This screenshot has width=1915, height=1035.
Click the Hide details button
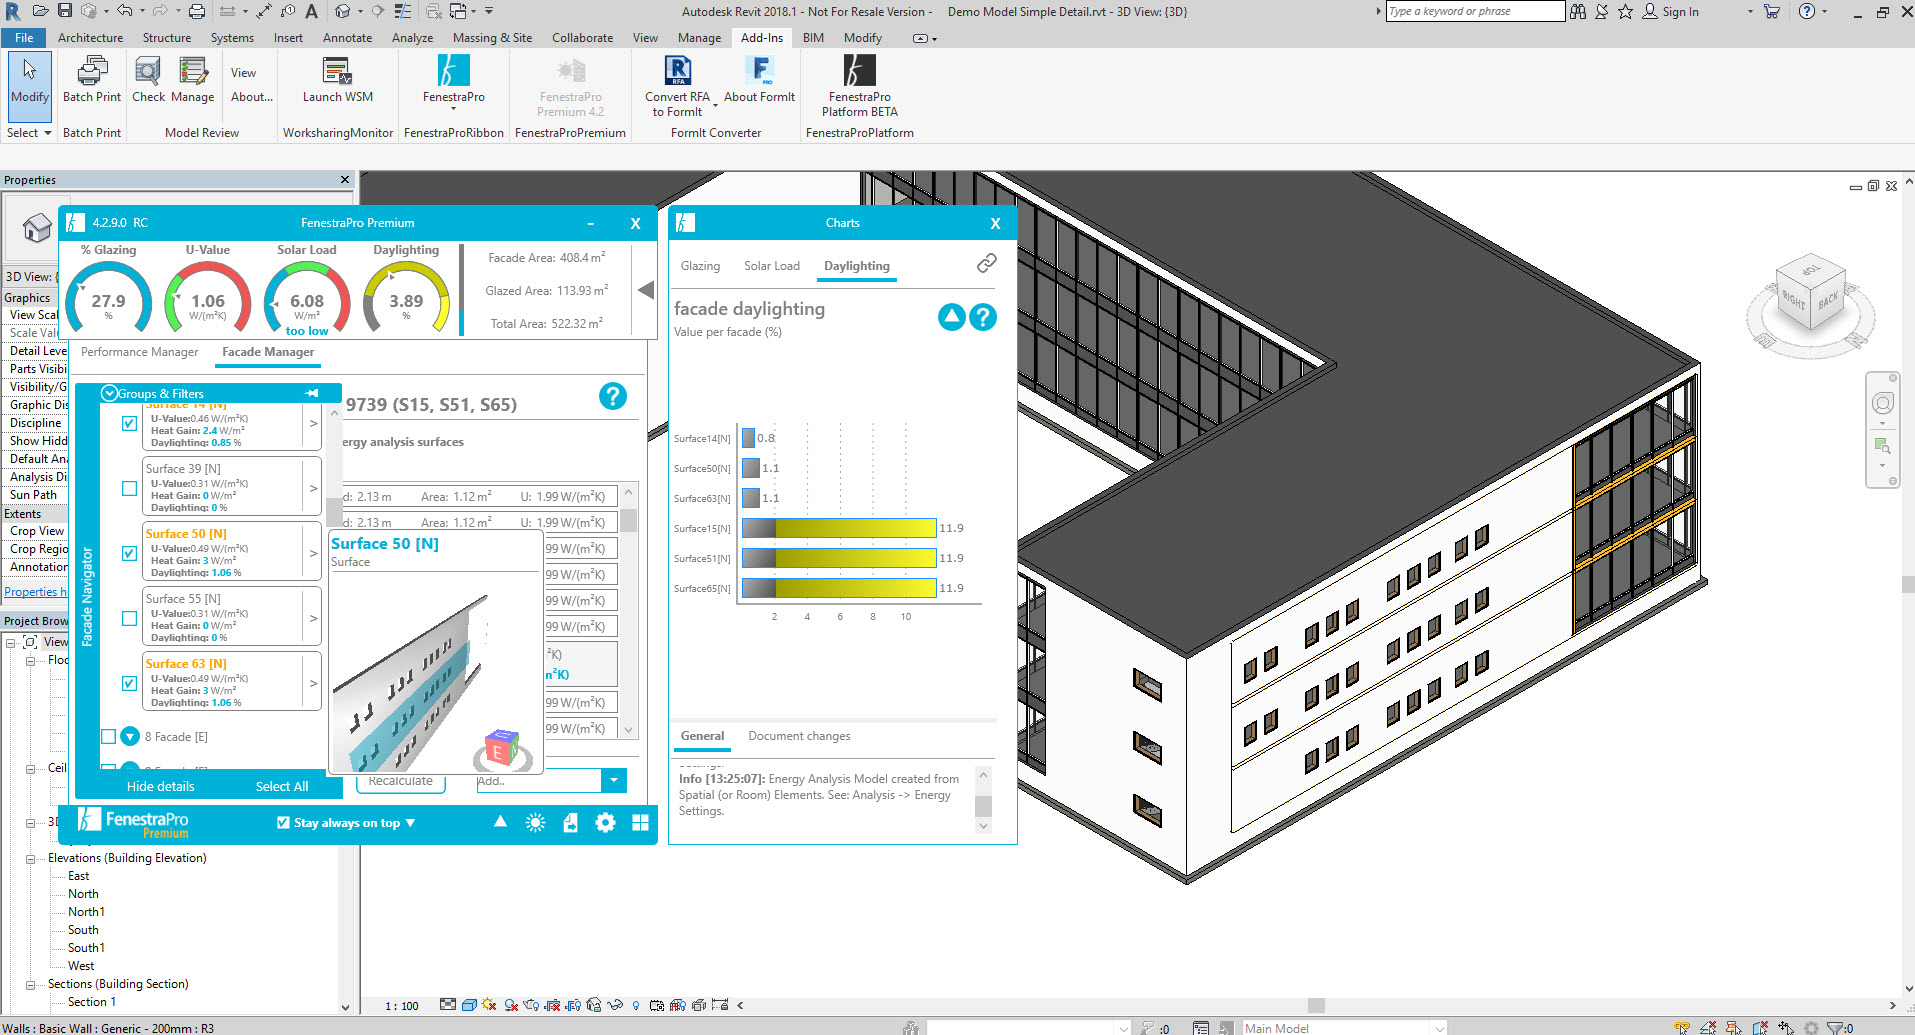click(160, 787)
